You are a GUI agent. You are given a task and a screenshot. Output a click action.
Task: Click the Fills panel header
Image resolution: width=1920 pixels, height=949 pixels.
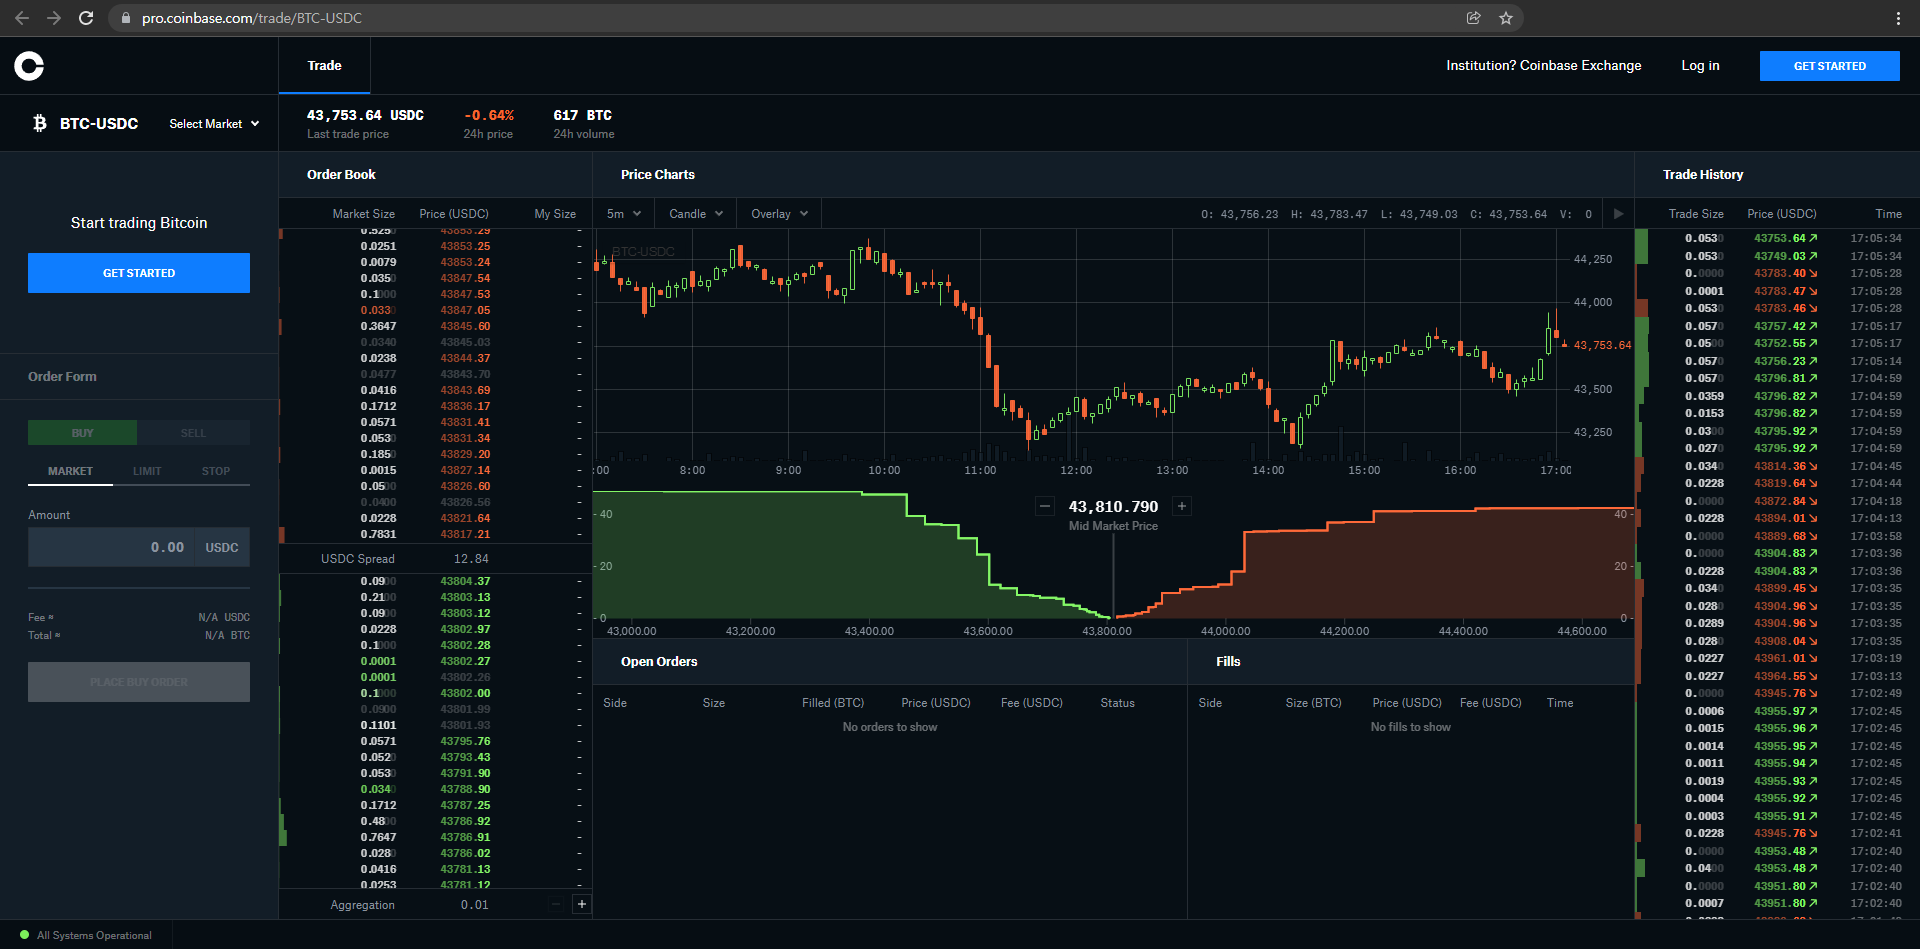1228,661
